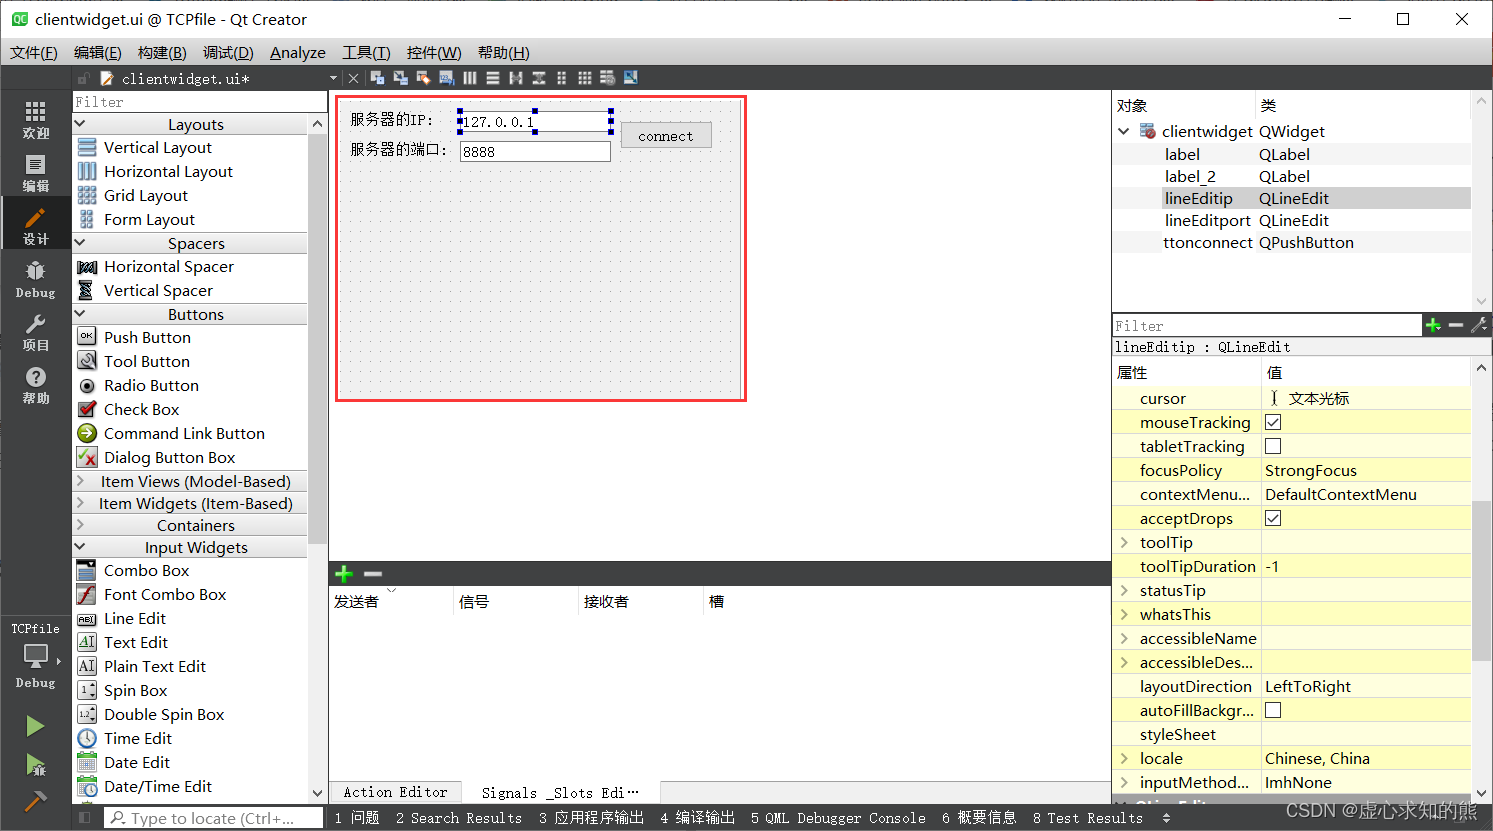This screenshot has height=831, width=1493.
Task: Add signal/slot connection with green plus
Action: pyautogui.click(x=344, y=574)
